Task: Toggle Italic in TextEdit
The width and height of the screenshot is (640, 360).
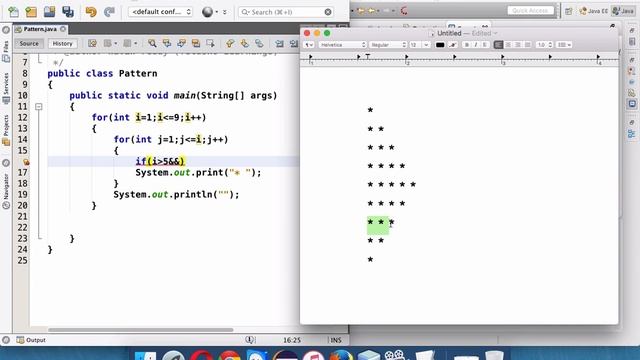Action: coord(476,44)
